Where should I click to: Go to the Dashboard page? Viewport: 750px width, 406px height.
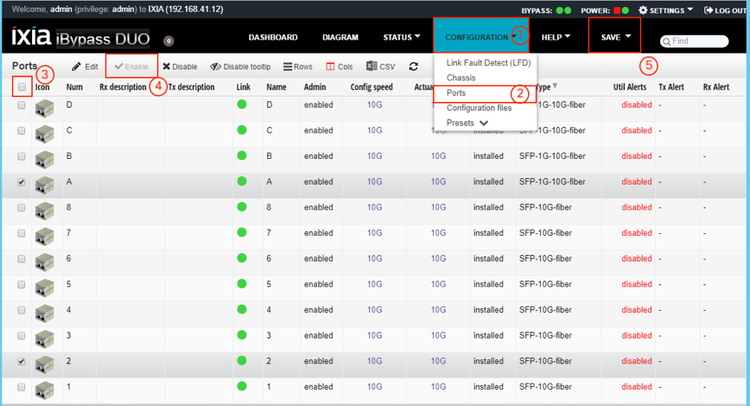point(273,37)
